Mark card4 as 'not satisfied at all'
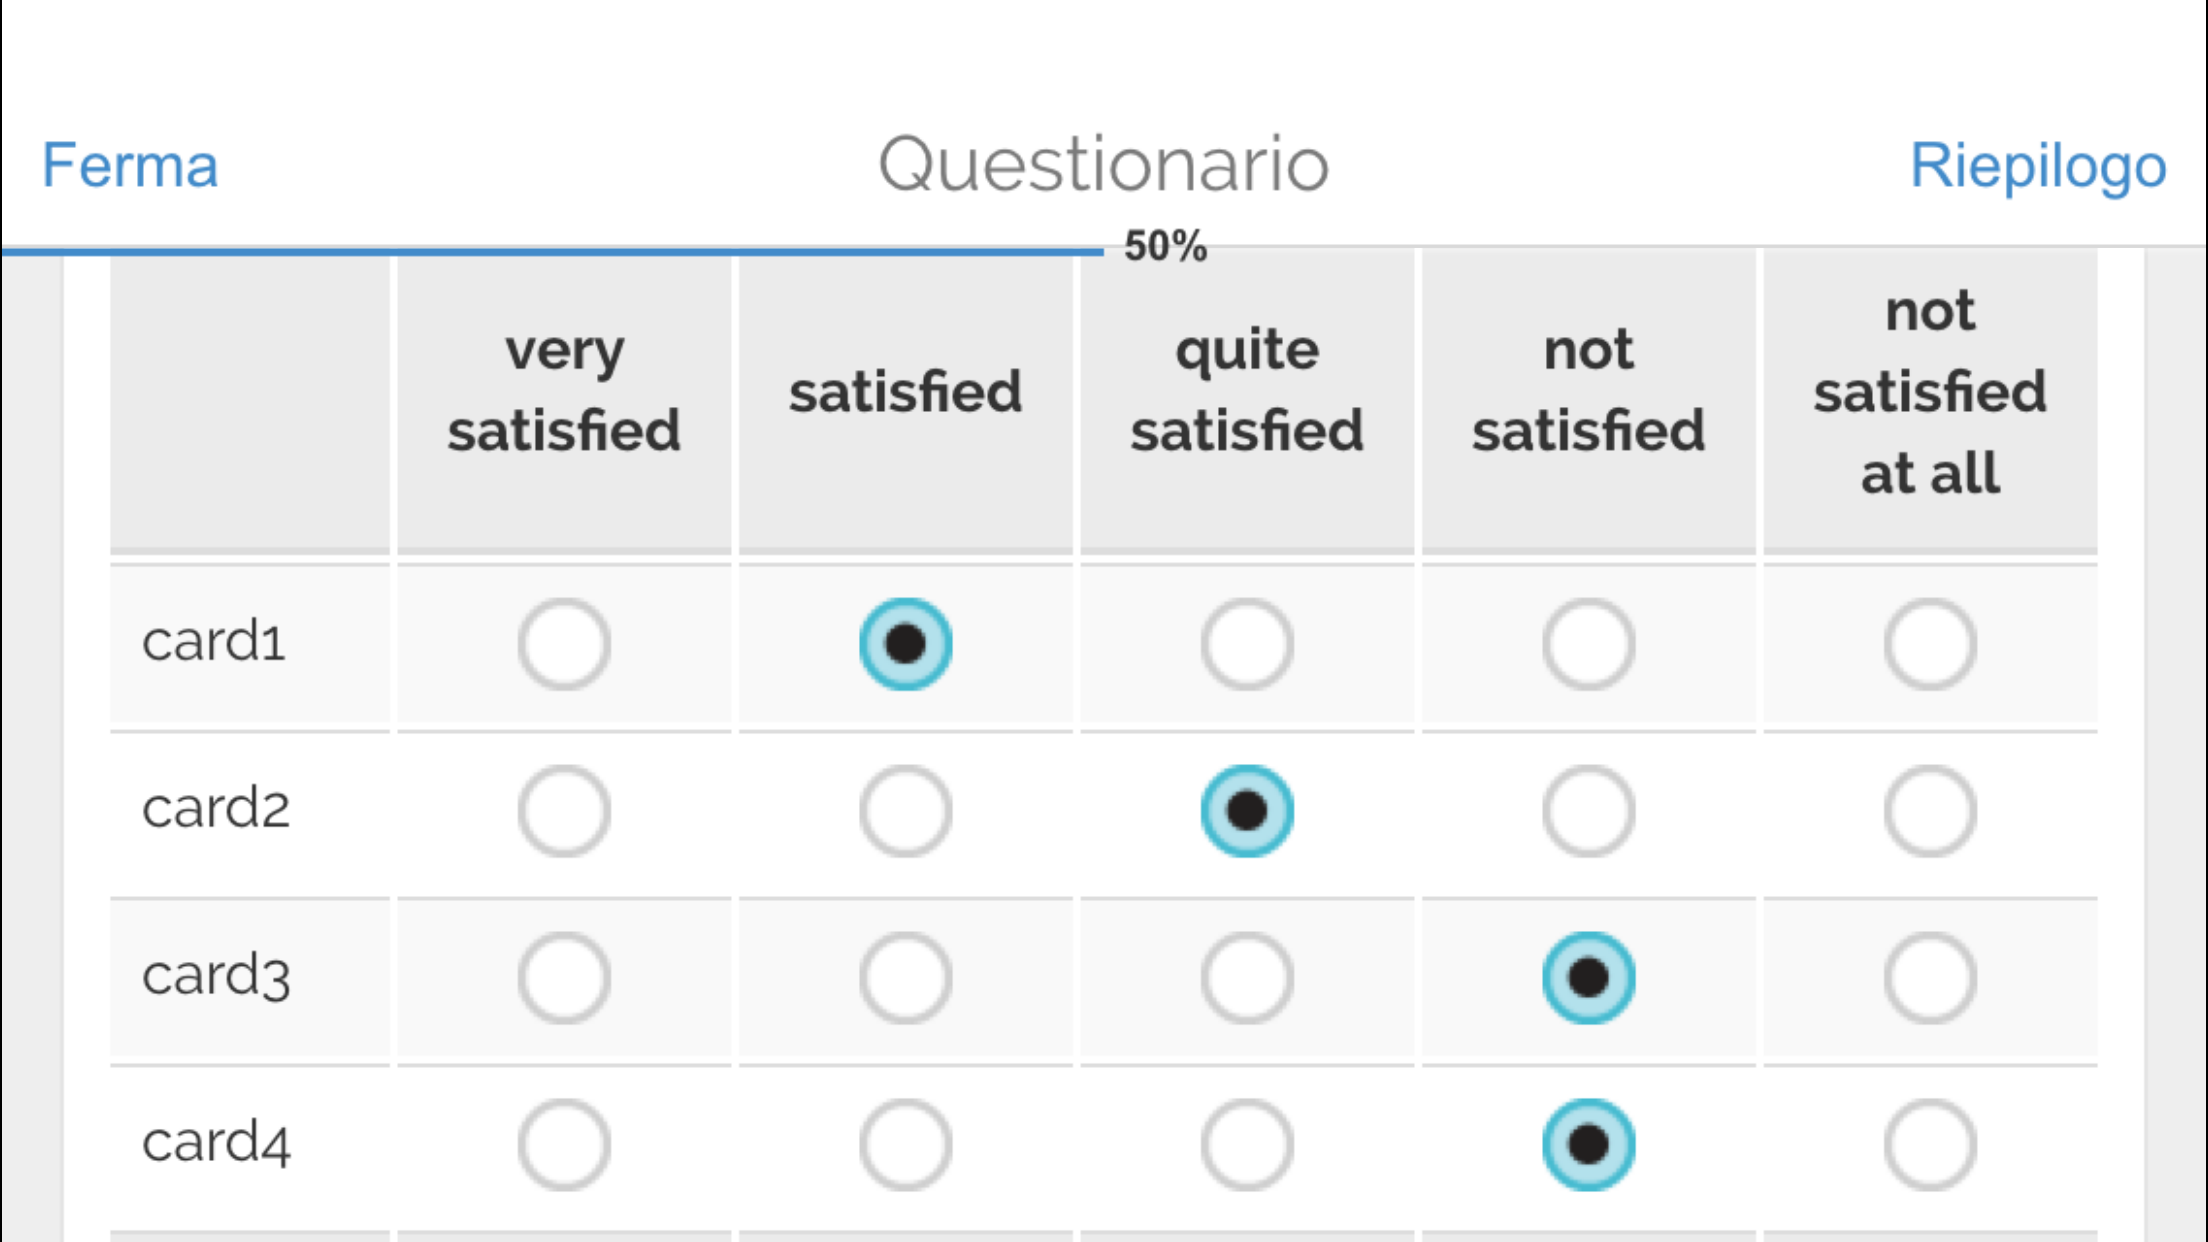The width and height of the screenshot is (2208, 1242). (1930, 1145)
